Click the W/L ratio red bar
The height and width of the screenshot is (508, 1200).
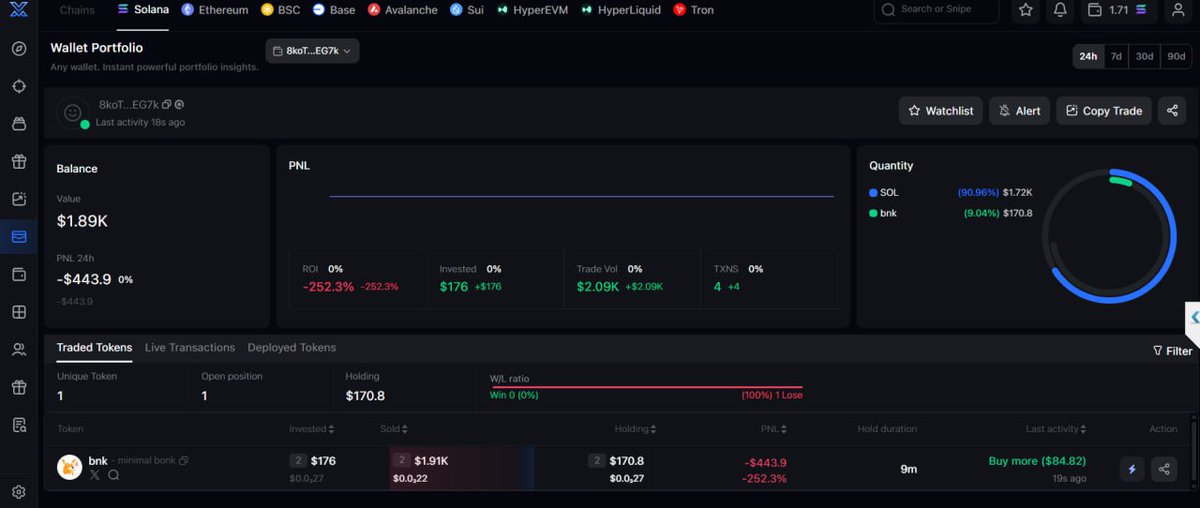pos(646,387)
